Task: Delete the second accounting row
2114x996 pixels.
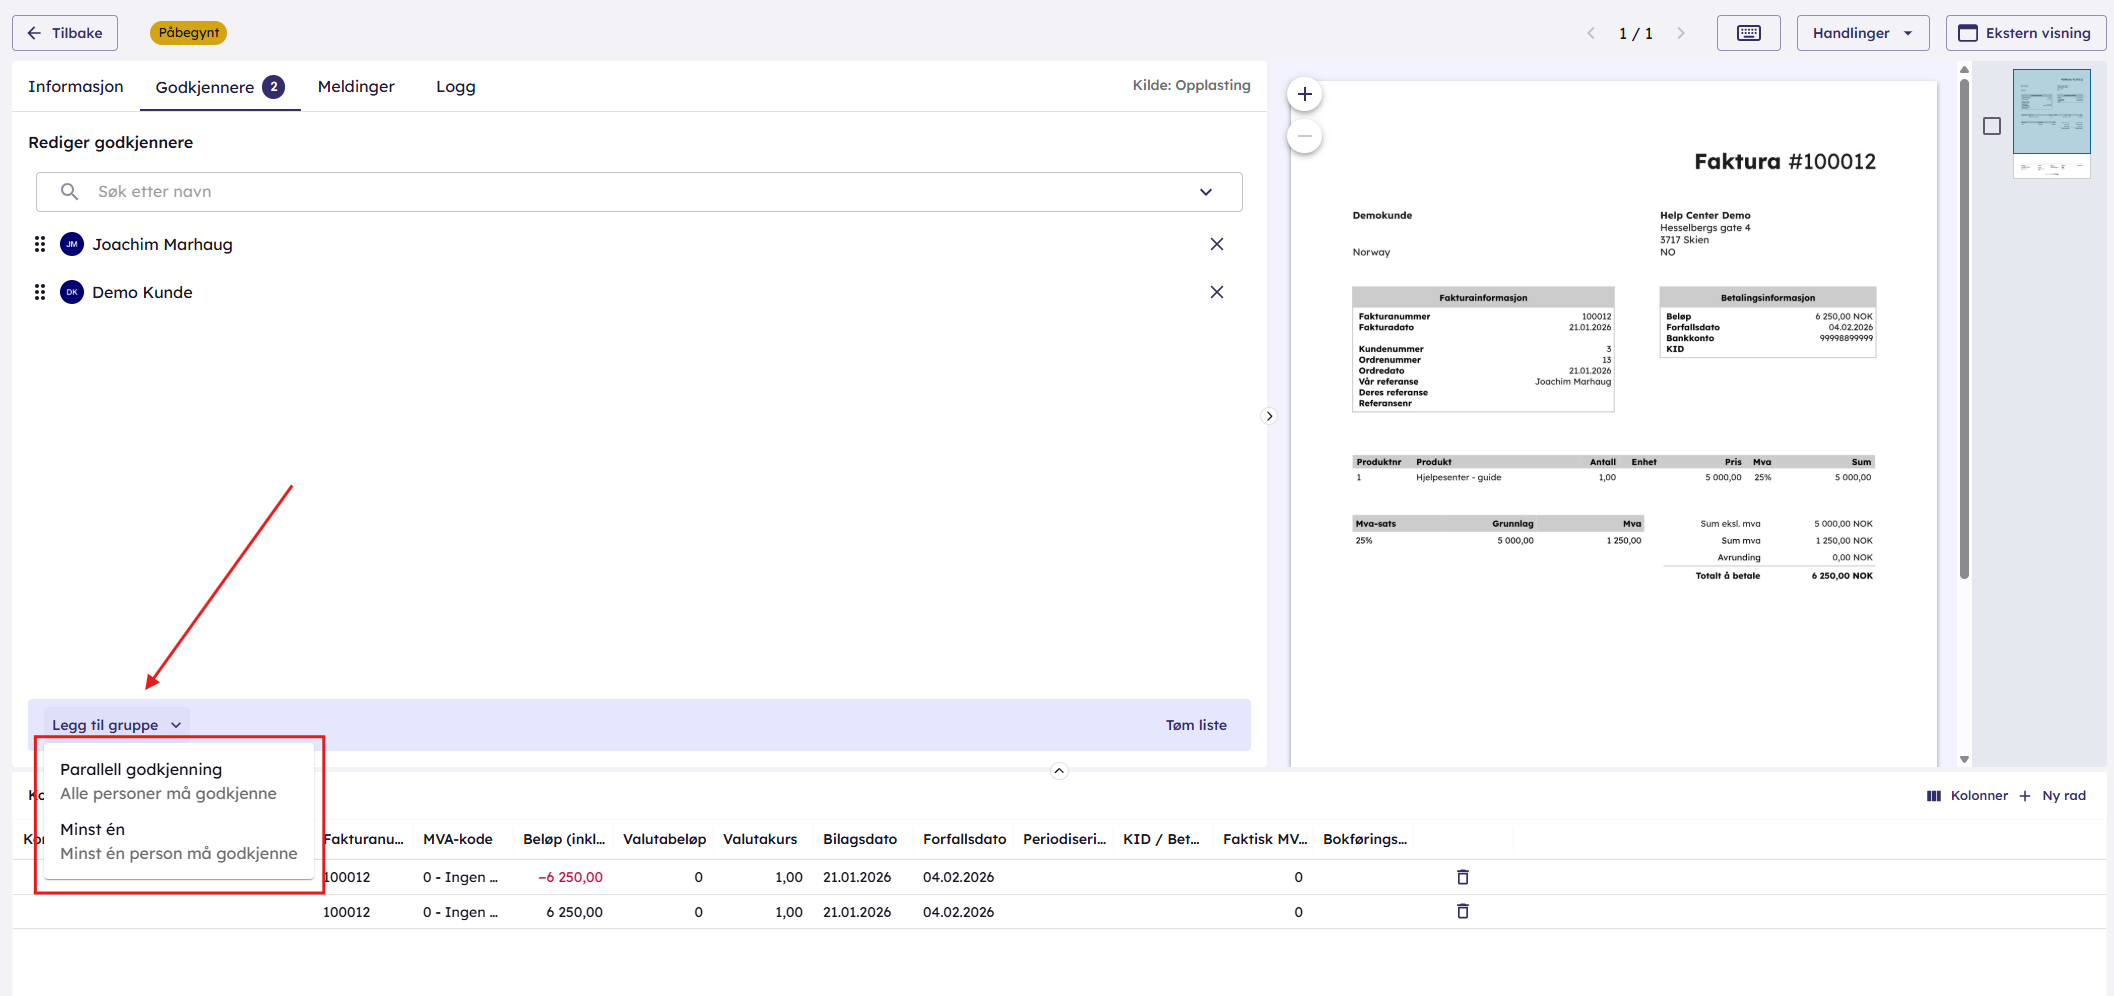Action: pos(1462,911)
